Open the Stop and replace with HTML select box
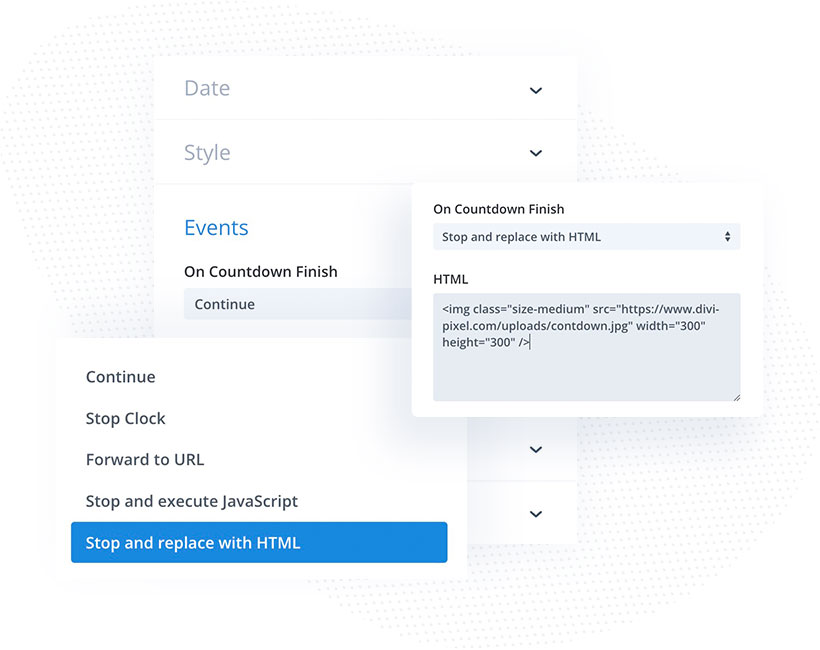The image size is (820, 650). [x=586, y=237]
